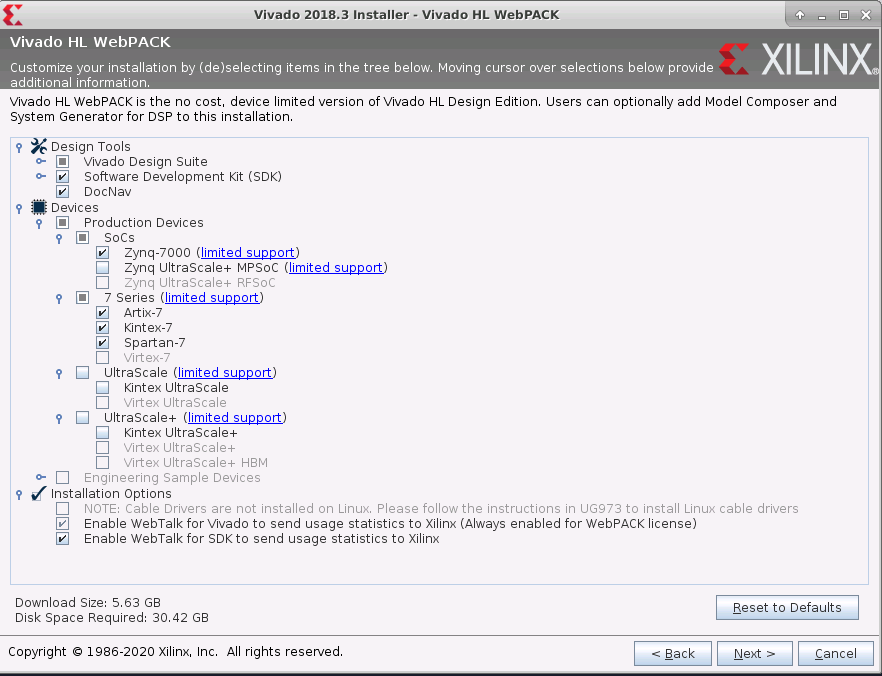
Task: Click the Devices chip icon
Action: click(x=38, y=207)
